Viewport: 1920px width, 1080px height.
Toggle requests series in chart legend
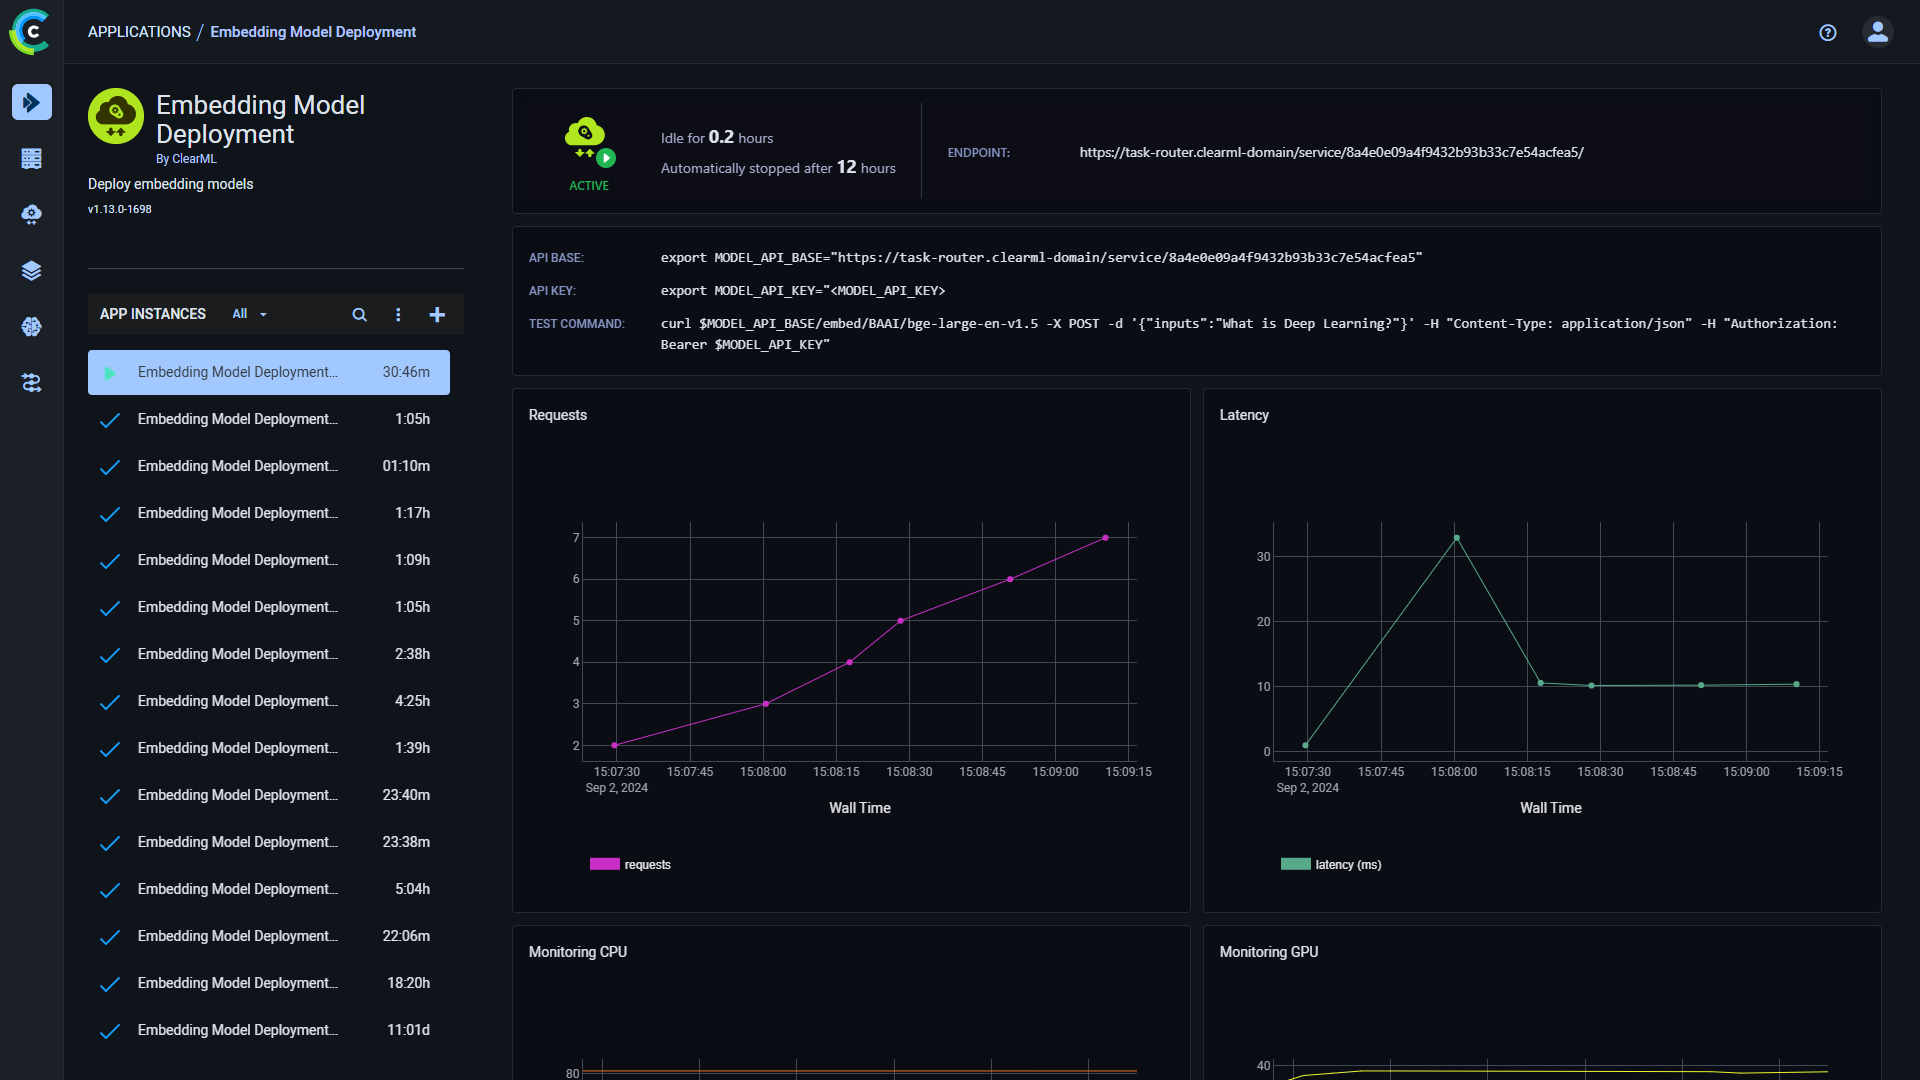(647, 864)
